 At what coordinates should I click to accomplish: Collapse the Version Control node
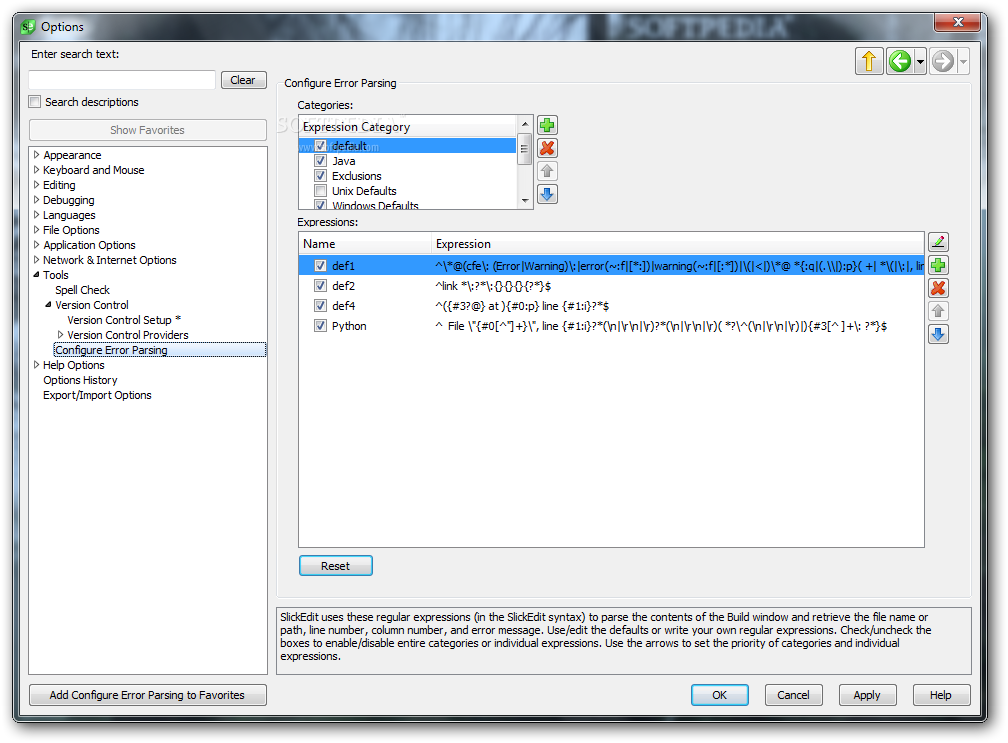click(48, 305)
